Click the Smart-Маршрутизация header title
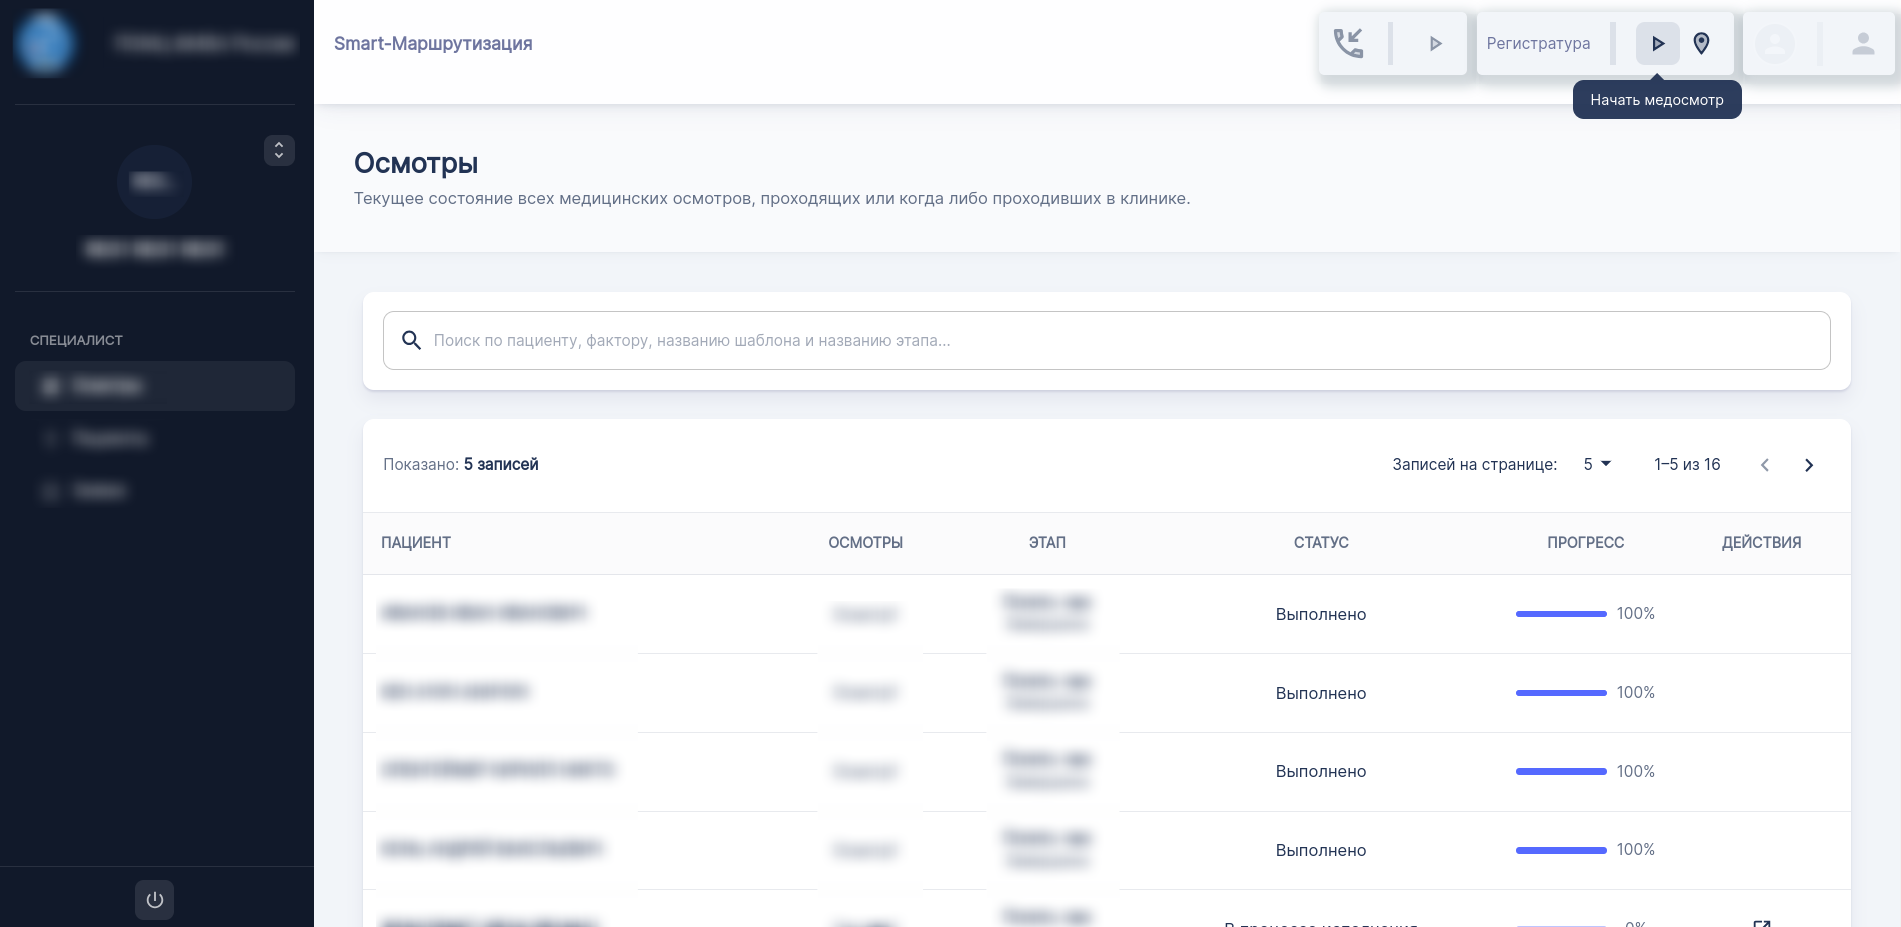Screen dimensions: 1901x927 click(x=433, y=43)
